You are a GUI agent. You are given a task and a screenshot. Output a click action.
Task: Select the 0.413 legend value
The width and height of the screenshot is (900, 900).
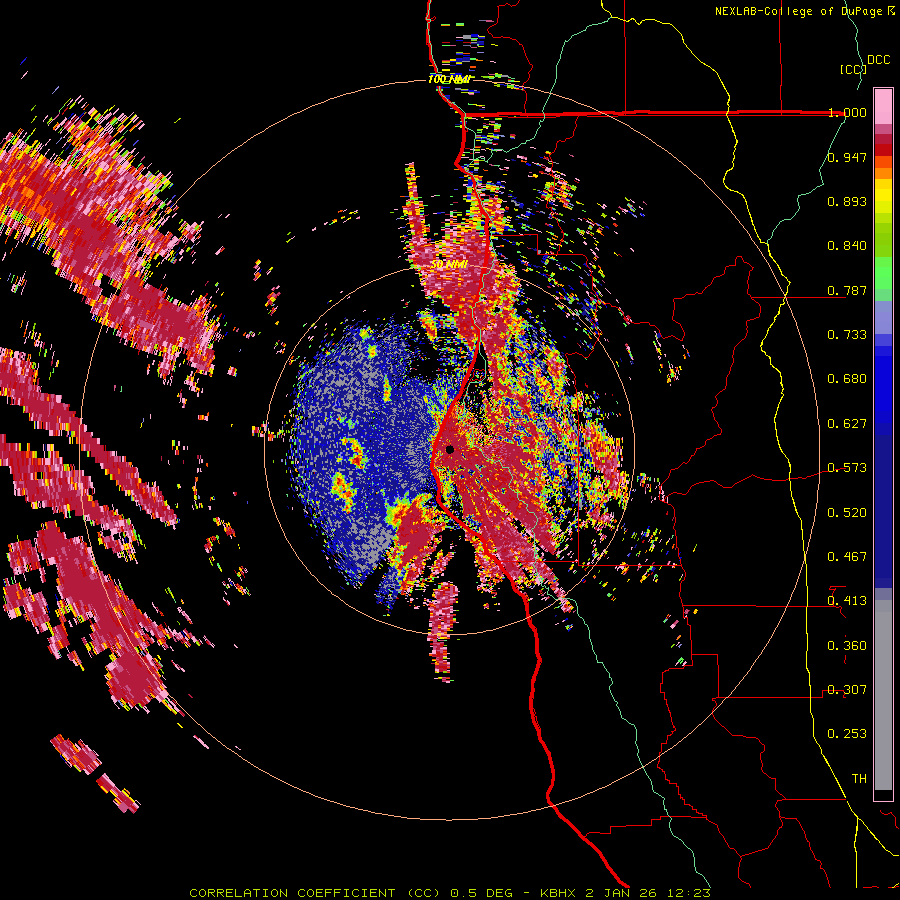[847, 601]
